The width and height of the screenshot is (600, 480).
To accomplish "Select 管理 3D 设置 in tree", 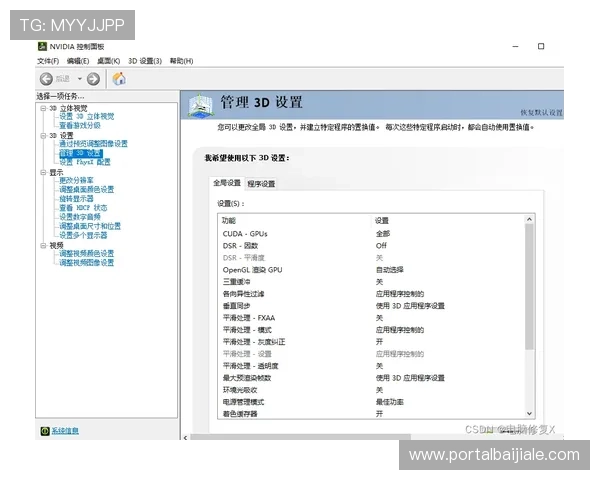I will pyautogui.click(x=81, y=153).
